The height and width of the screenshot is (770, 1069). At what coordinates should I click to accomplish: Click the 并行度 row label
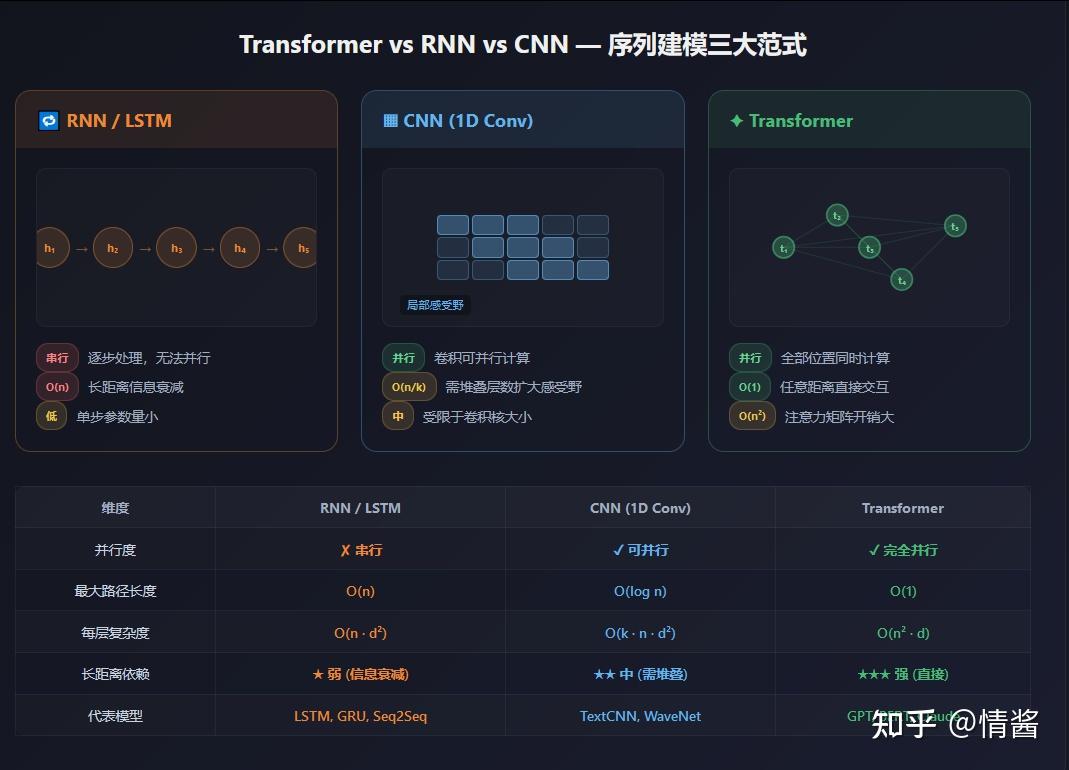(115, 550)
